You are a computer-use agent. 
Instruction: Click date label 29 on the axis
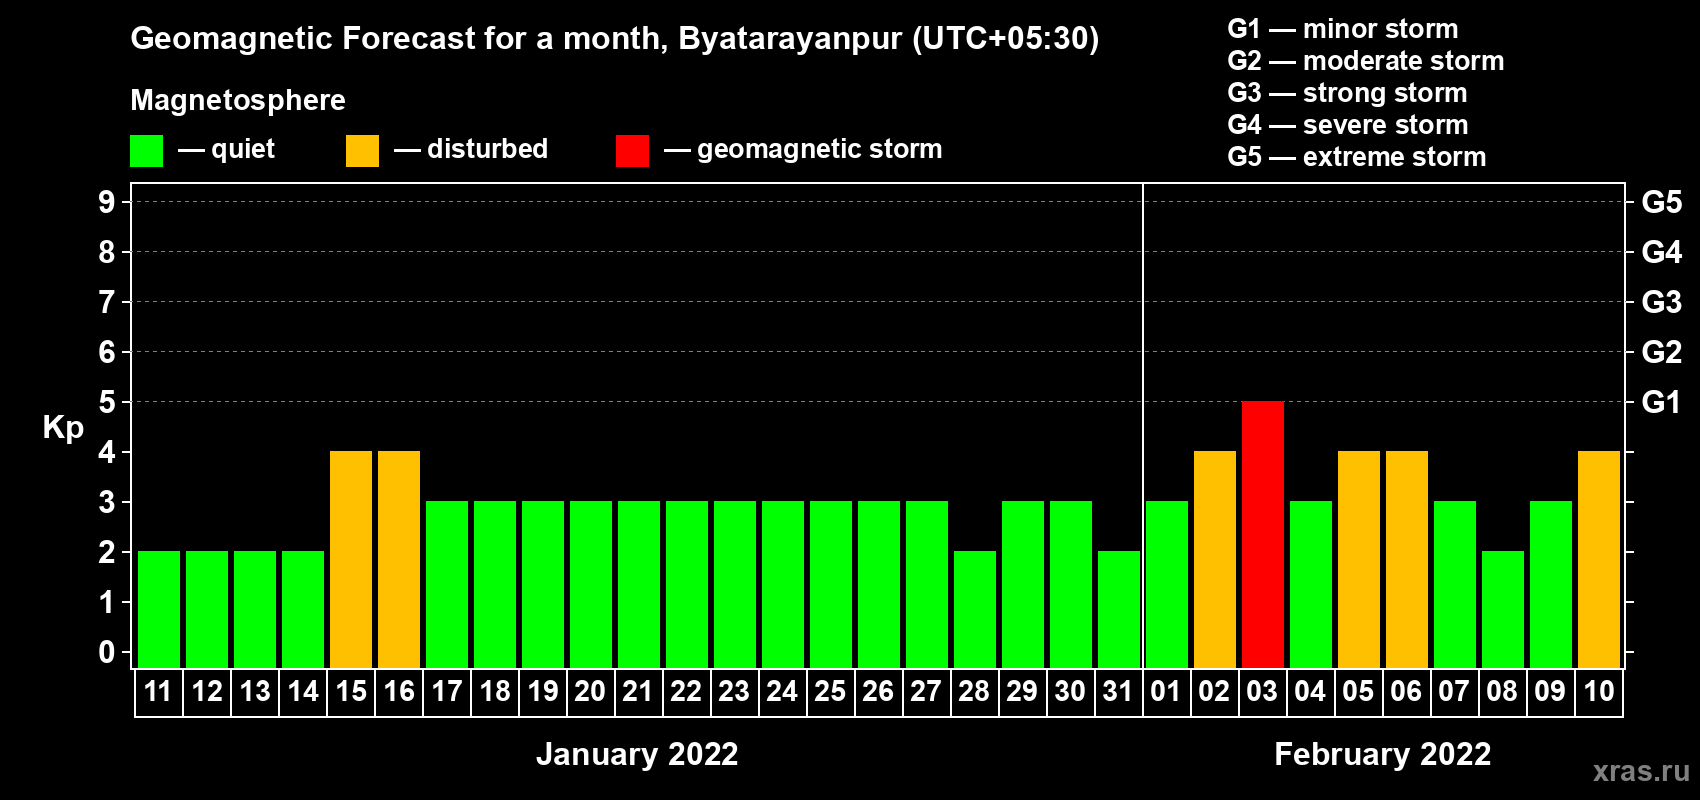[1023, 692]
